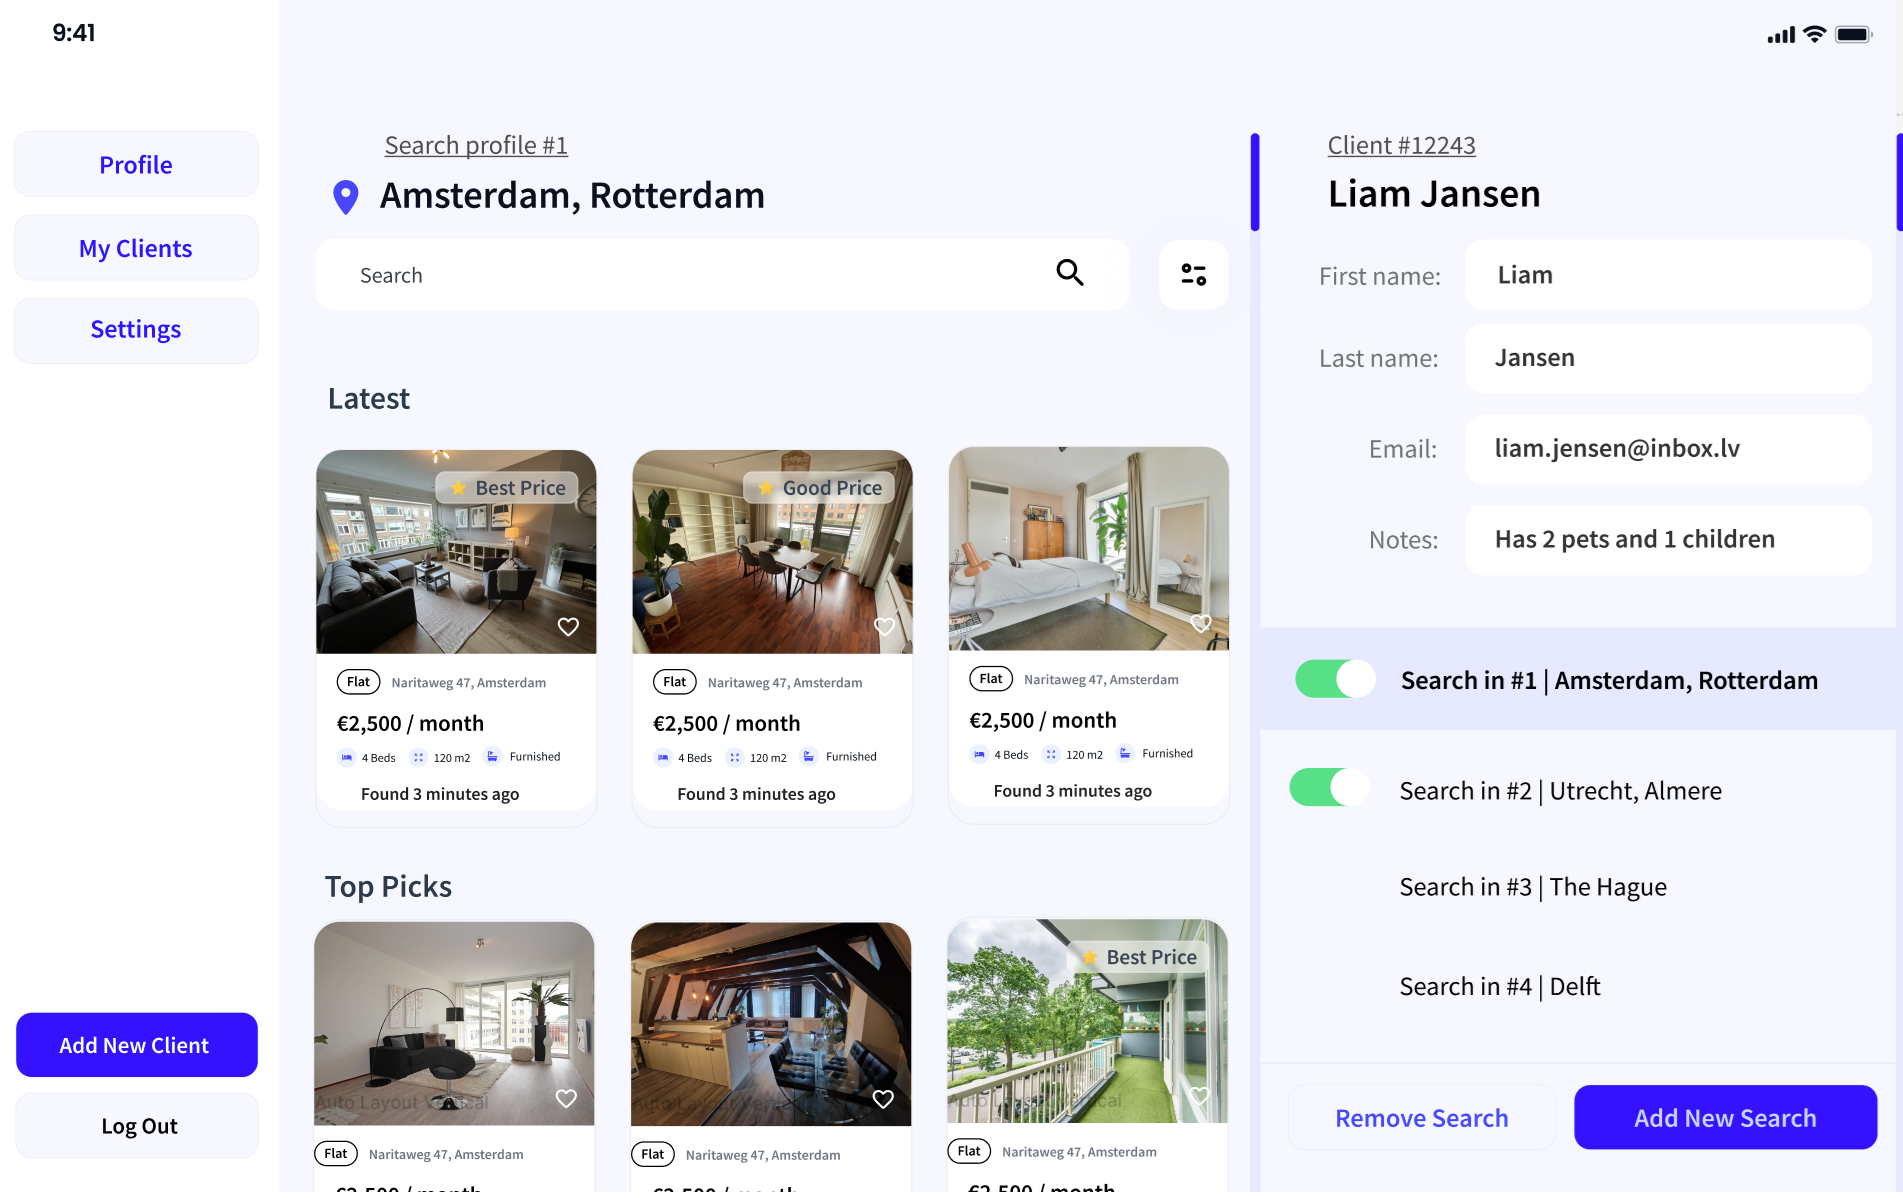Viewport: 1903px width, 1198px height.
Task: Check the Wi-Fi status icon
Action: tap(1814, 34)
